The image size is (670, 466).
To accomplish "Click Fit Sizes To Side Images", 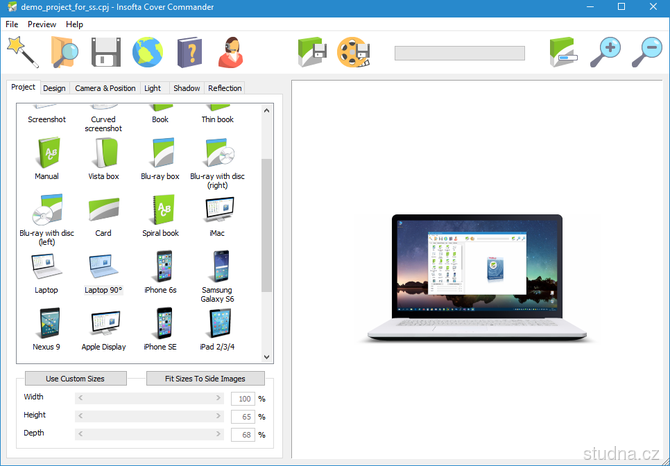I will coord(205,378).
